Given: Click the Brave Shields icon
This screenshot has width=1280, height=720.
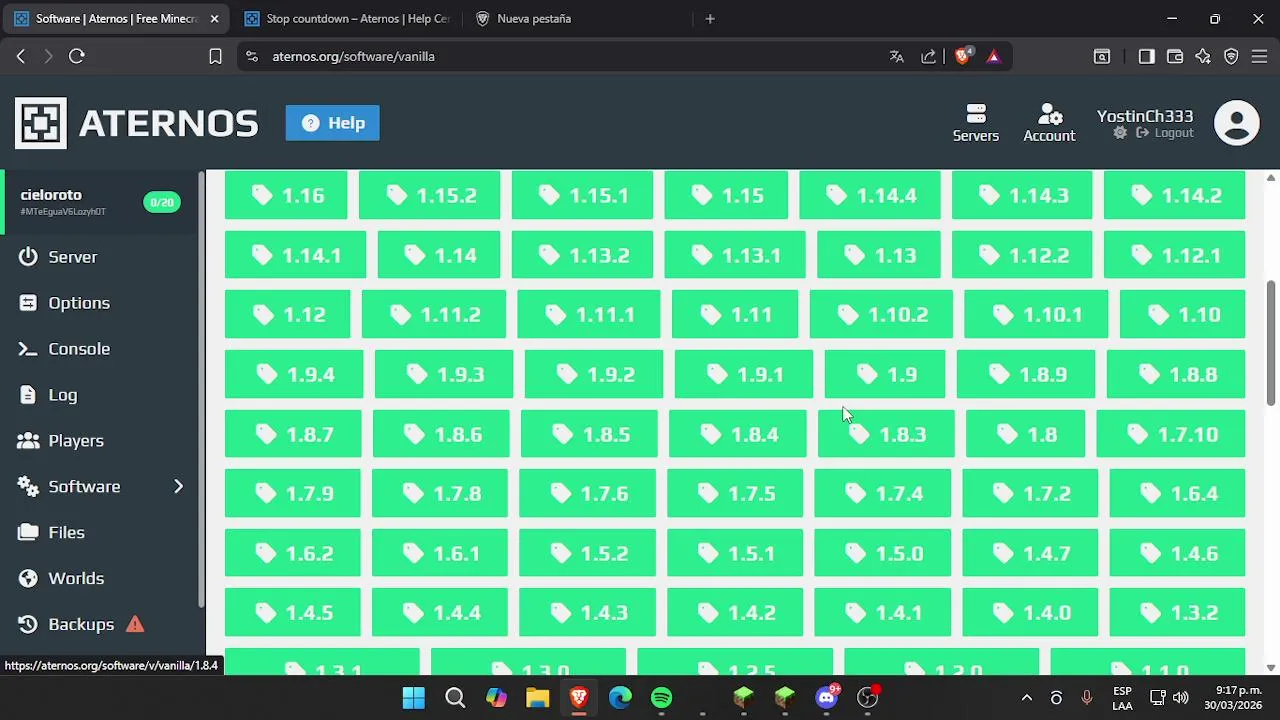Looking at the screenshot, I should pos(962,57).
